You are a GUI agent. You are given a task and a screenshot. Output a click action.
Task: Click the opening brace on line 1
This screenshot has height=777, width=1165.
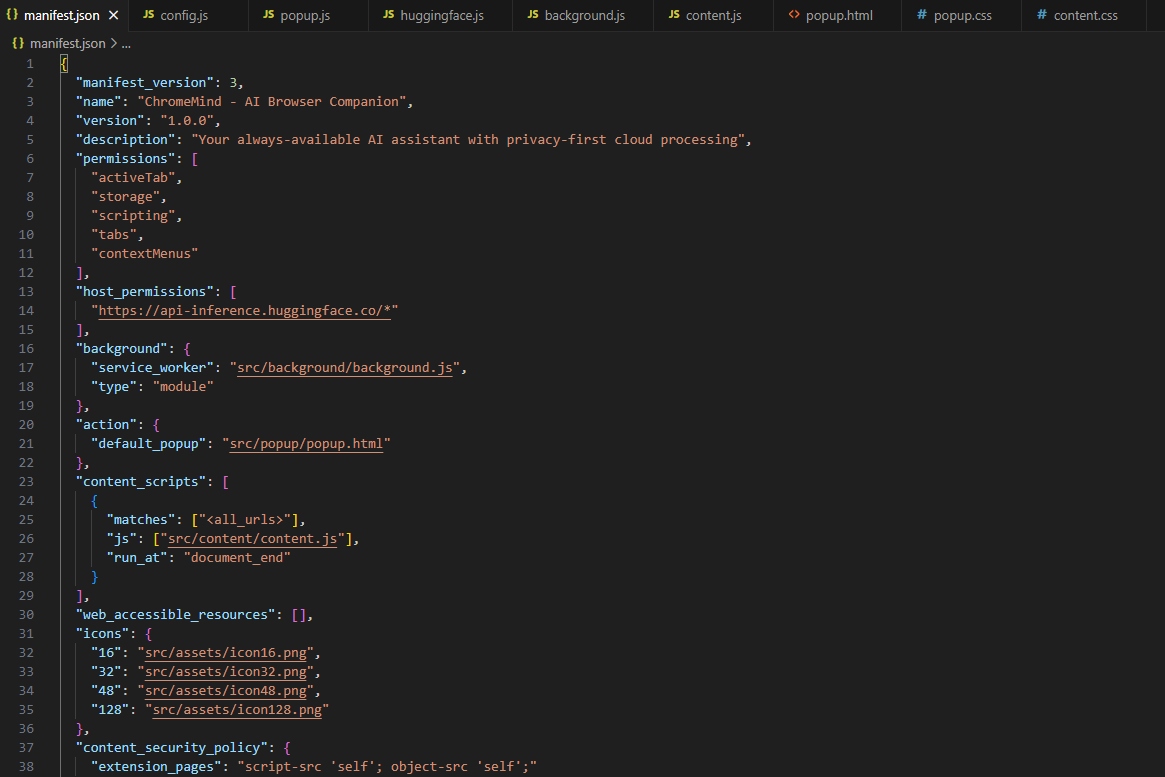64,64
